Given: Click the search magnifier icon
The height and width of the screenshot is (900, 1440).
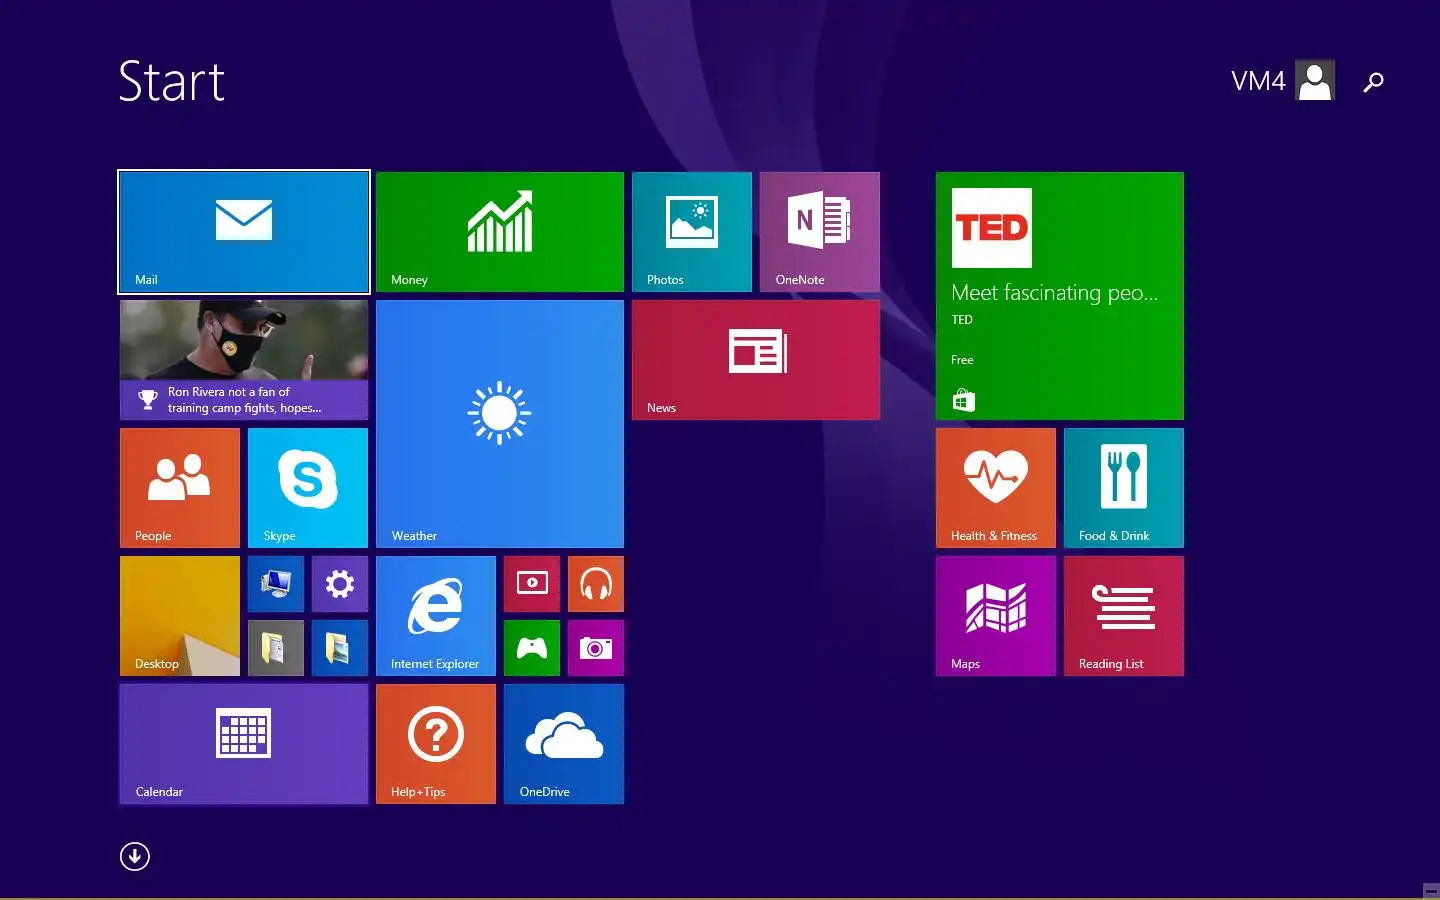Looking at the screenshot, I should [1374, 82].
